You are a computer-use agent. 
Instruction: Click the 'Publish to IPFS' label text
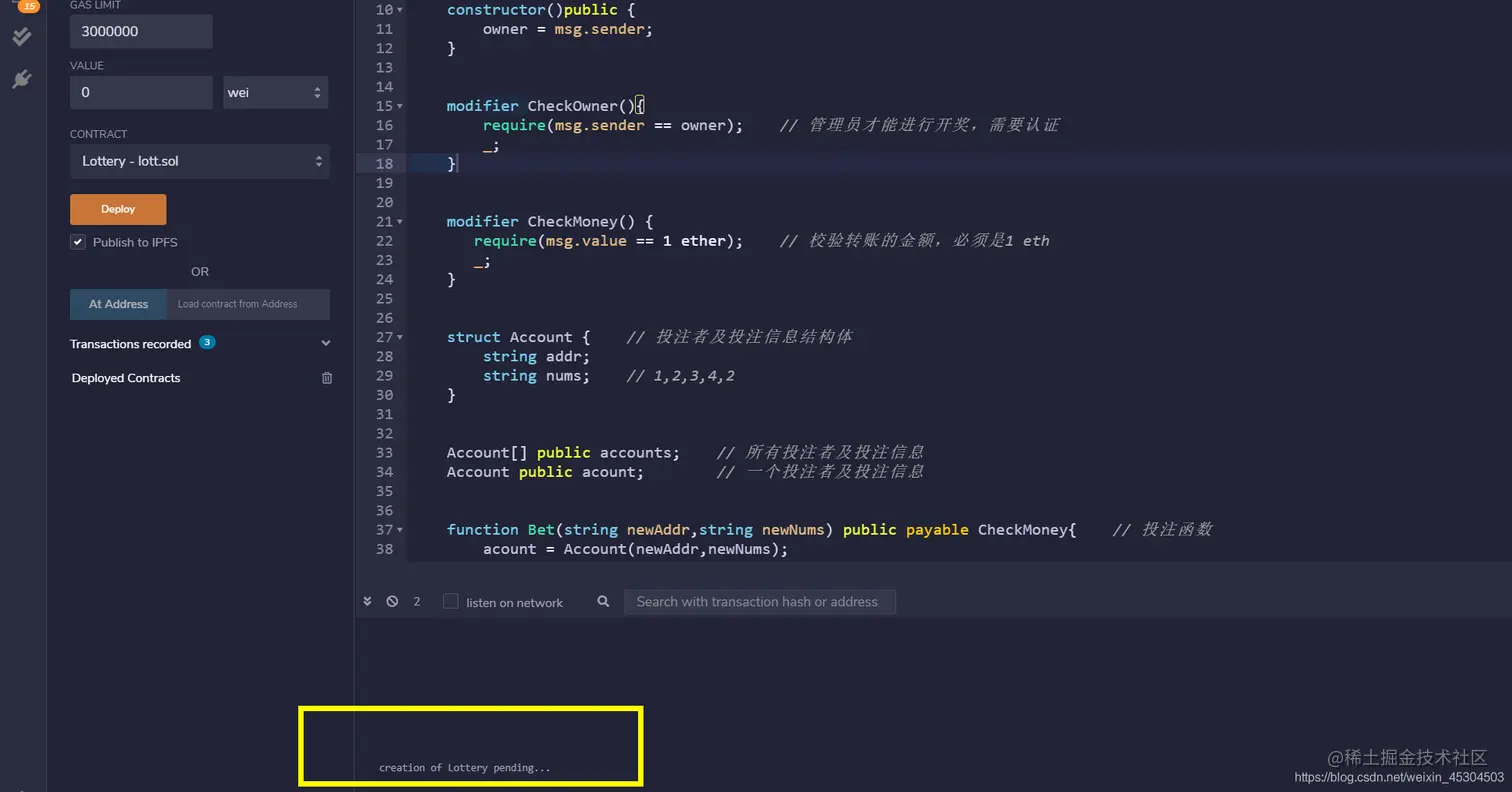(x=135, y=242)
